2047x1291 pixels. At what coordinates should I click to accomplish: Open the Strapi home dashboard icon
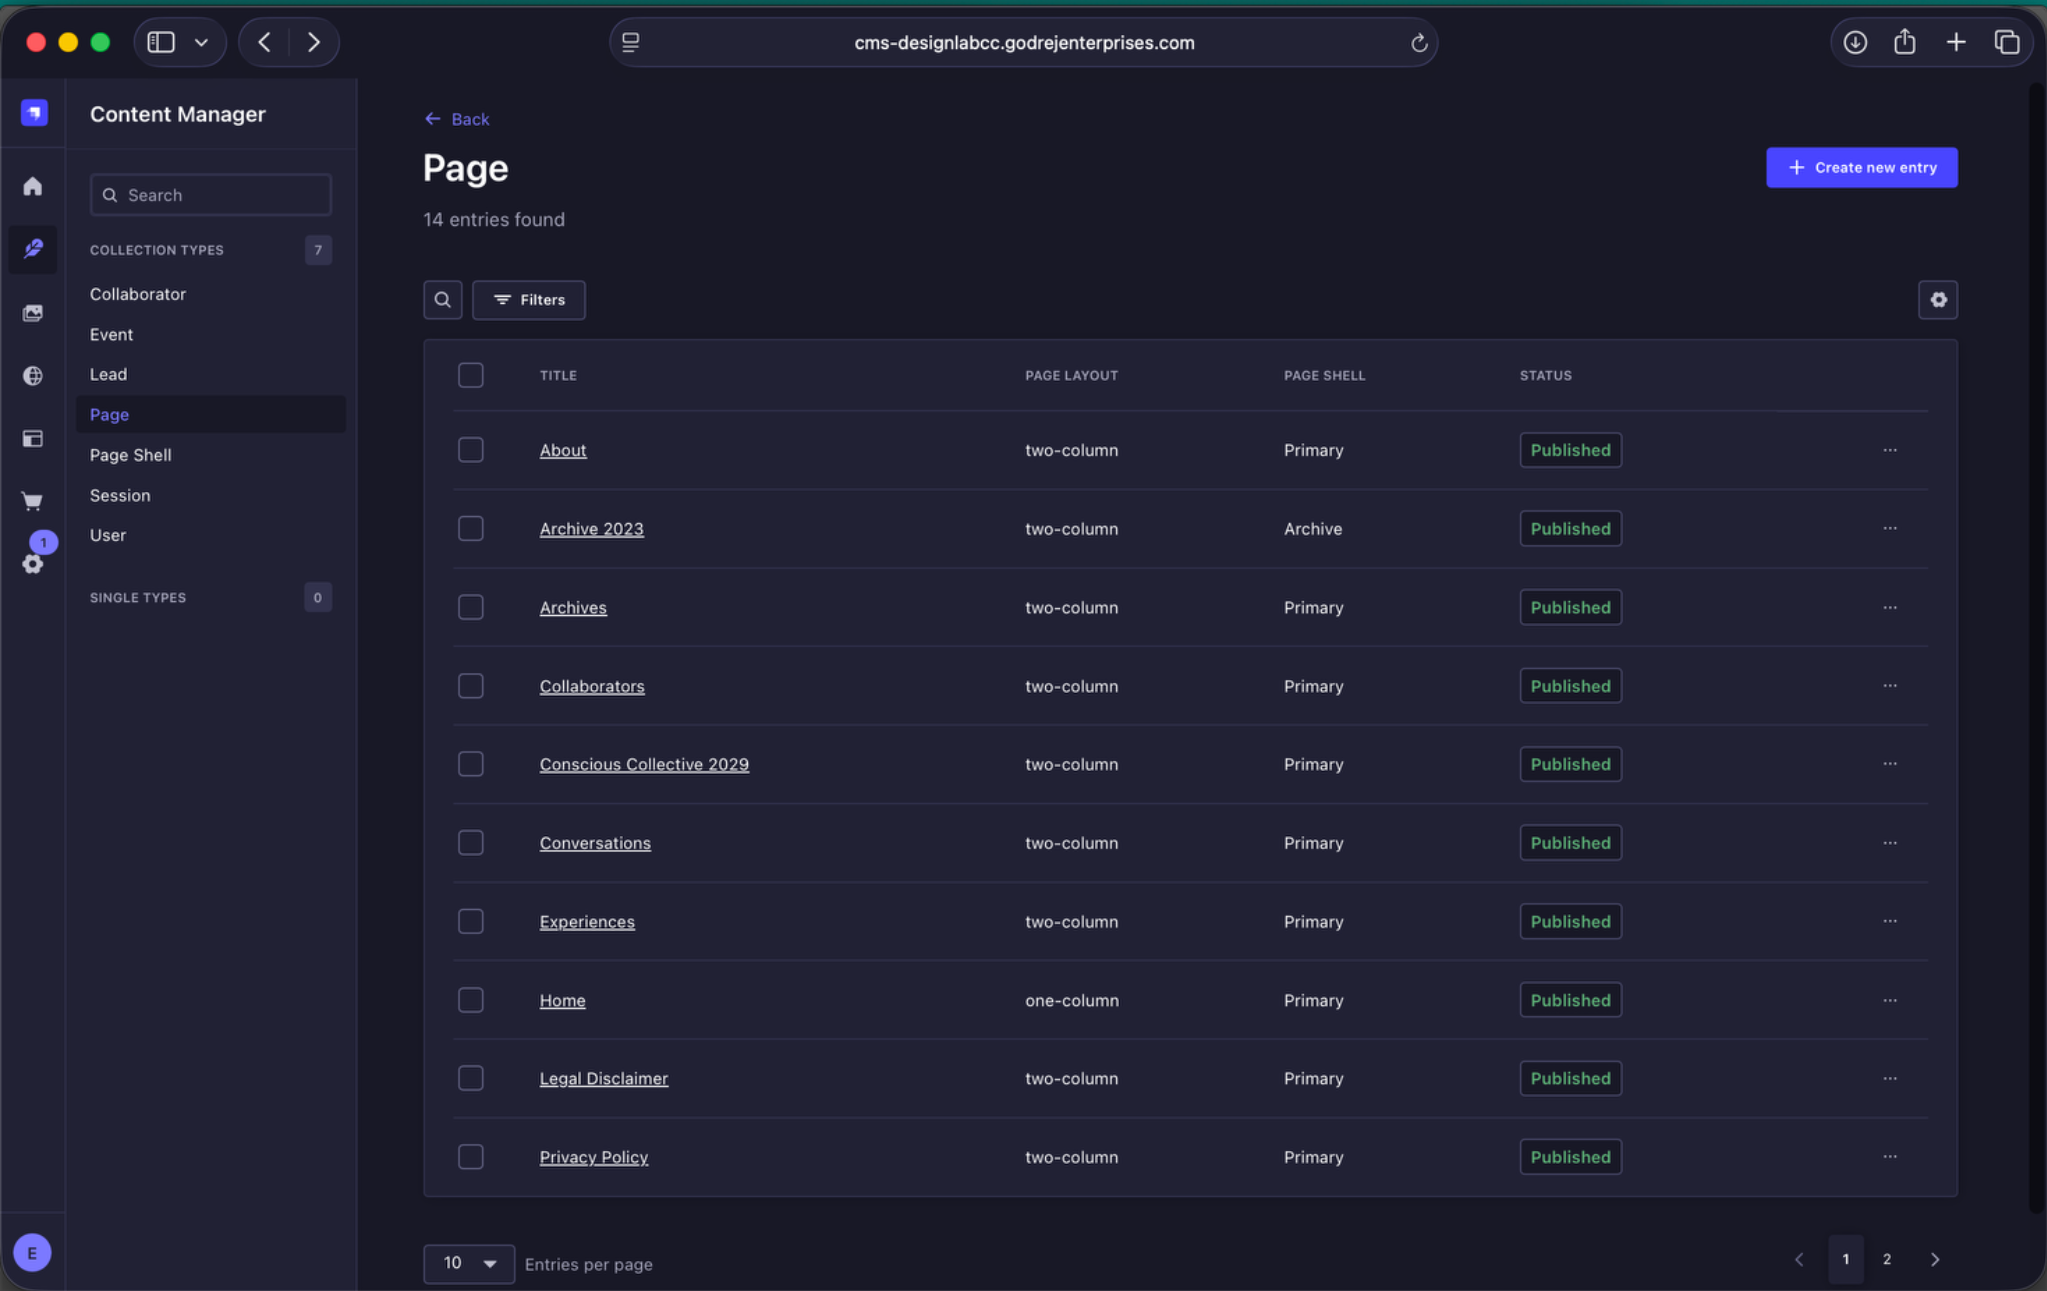(x=33, y=186)
